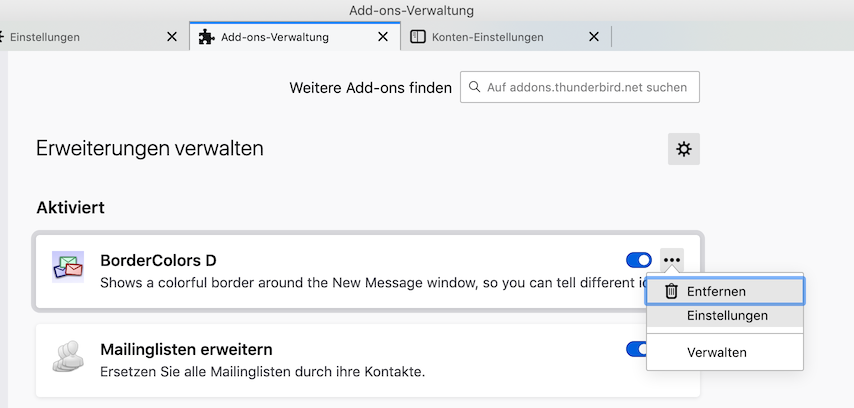Screen dimensions: 854x408
Task: Click the puzzle piece icon on Add-ons-Verwaltung tab
Action: [x=206, y=37]
